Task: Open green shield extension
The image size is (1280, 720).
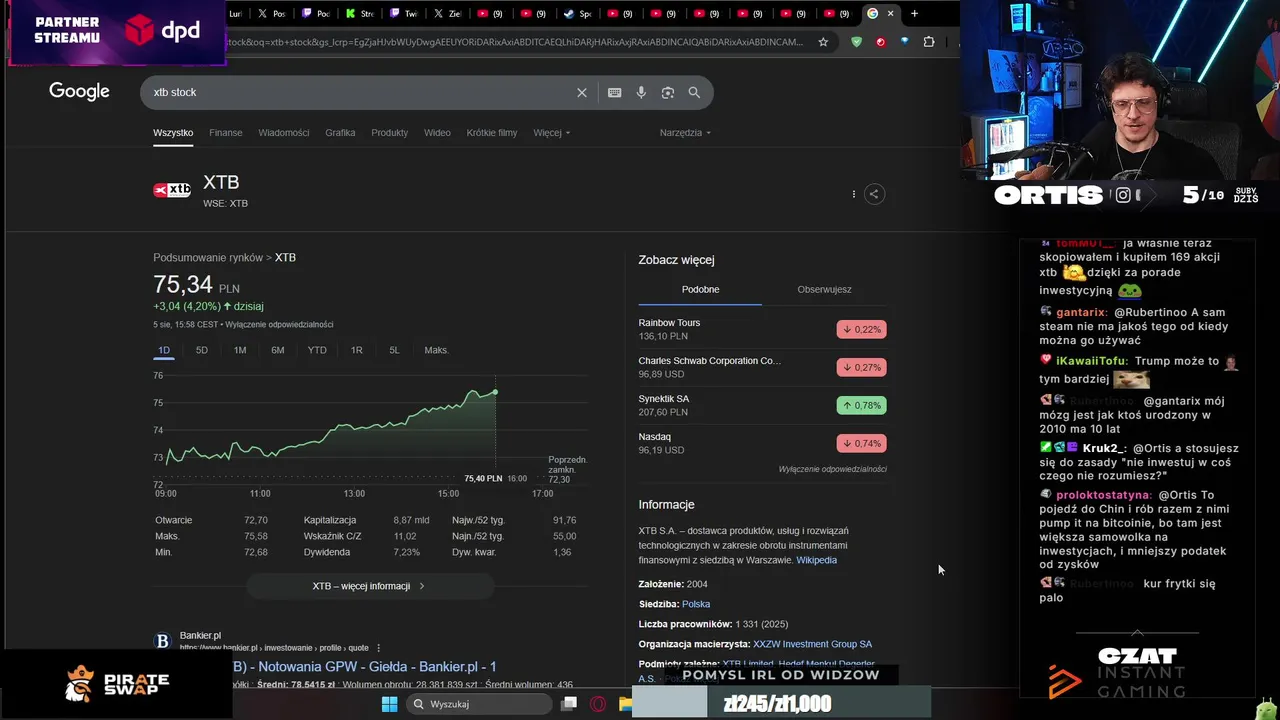Action: coord(856,42)
